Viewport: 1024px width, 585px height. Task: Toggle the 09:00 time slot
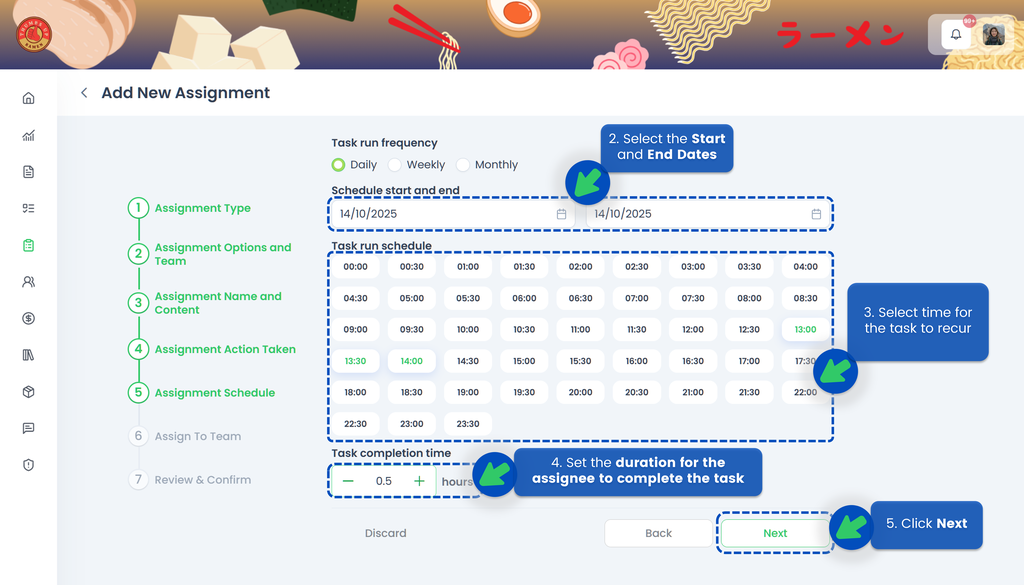coord(355,330)
